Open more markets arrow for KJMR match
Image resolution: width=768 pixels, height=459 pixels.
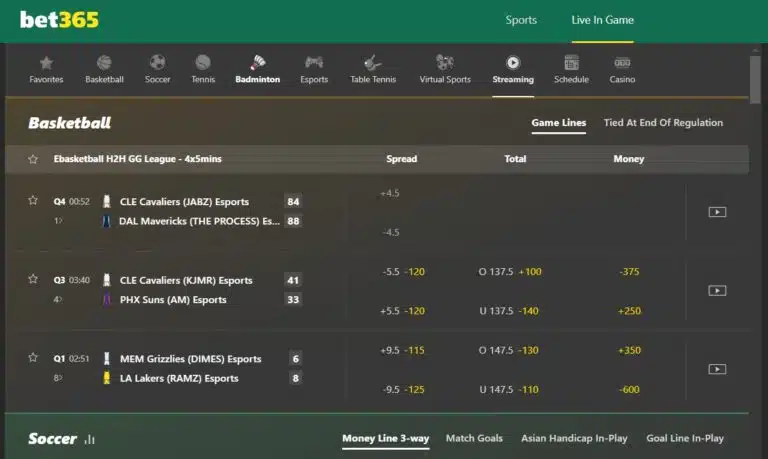(58, 299)
